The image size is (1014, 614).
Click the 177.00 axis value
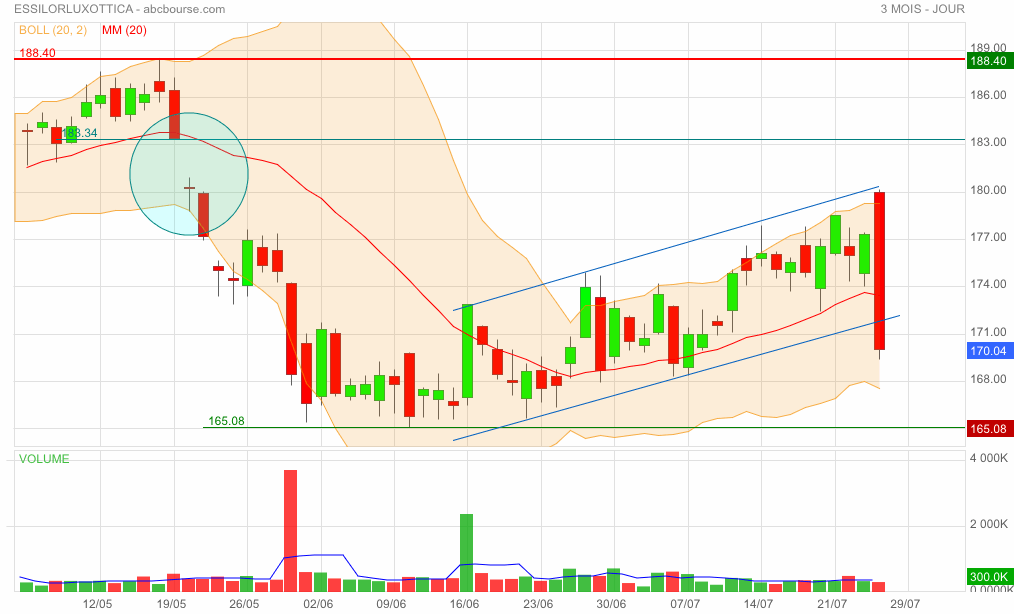click(x=988, y=237)
